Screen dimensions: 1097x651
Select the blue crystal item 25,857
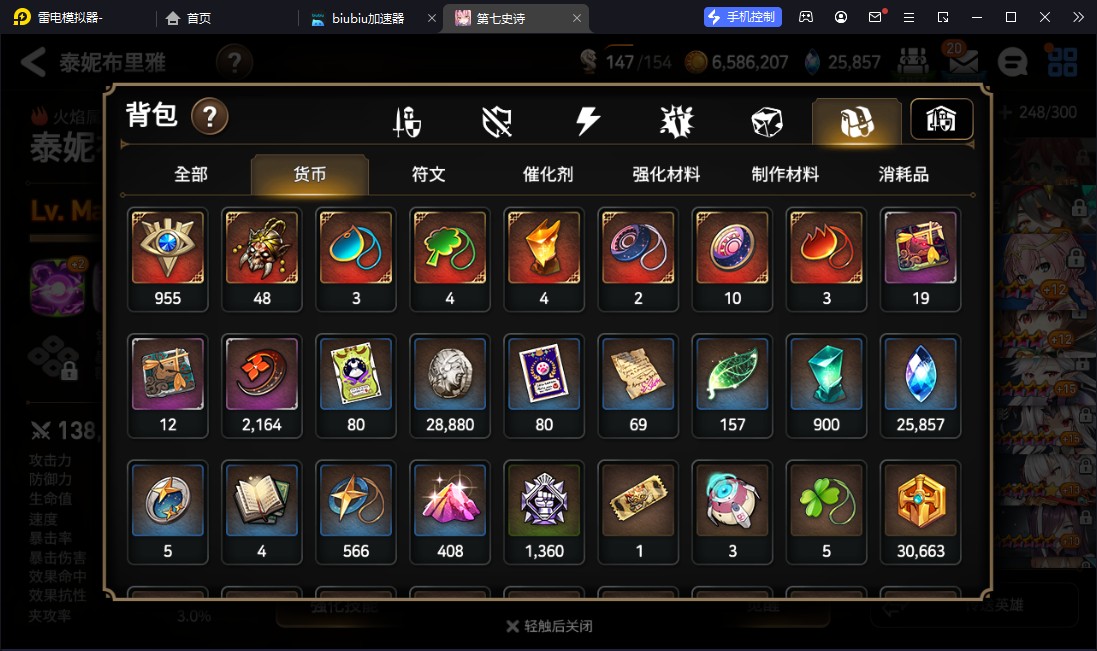(x=920, y=386)
